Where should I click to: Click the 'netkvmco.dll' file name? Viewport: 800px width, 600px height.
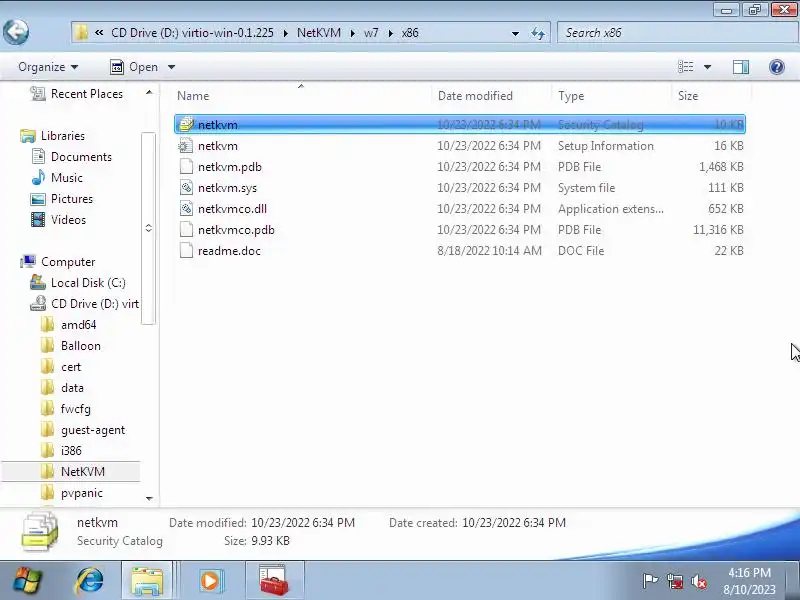pyautogui.click(x=232, y=209)
